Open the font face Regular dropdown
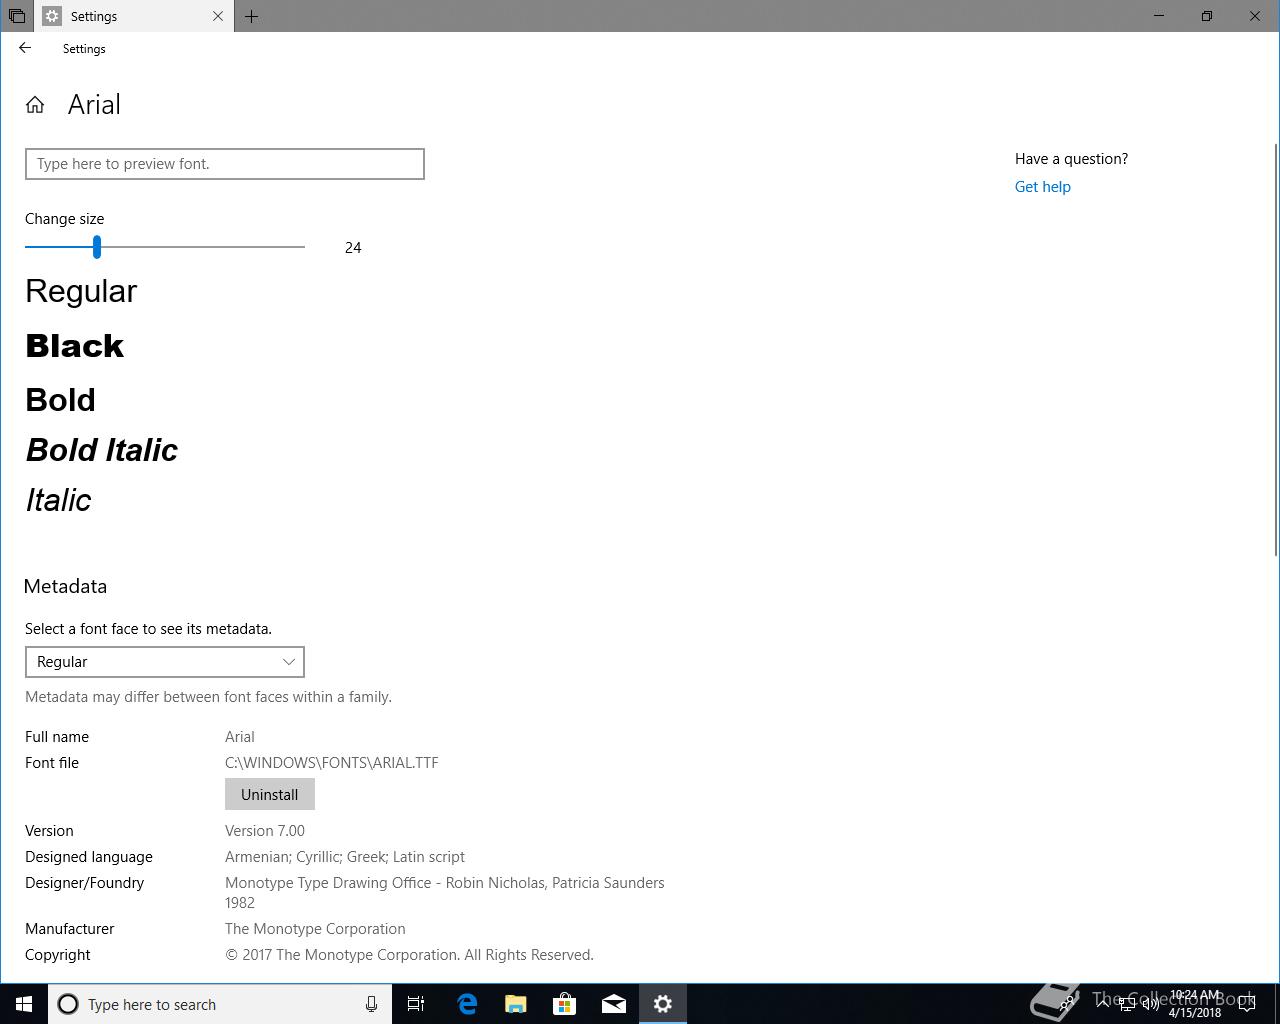Viewport: 1280px width, 1024px height. point(165,662)
